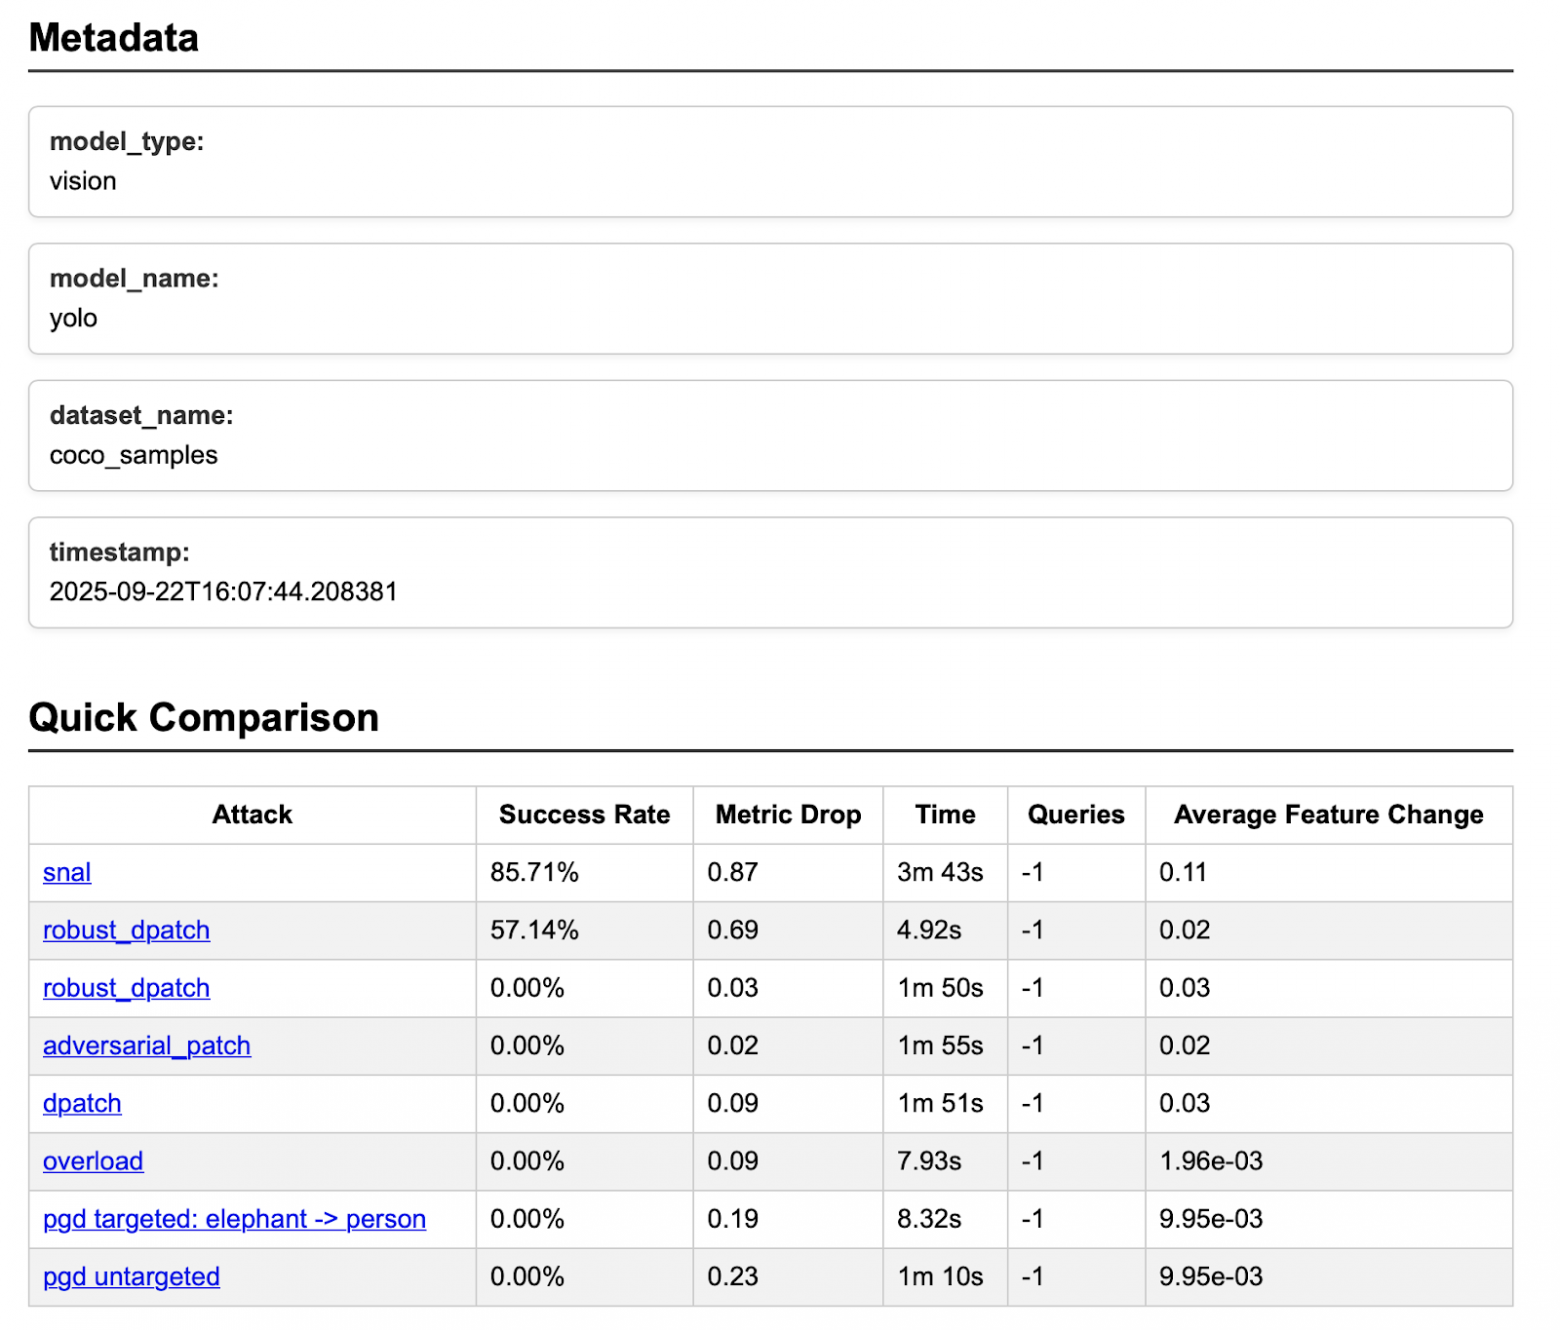Select the timestamp value text
Screen dimensions: 1560x1330
(x=223, y=592)
